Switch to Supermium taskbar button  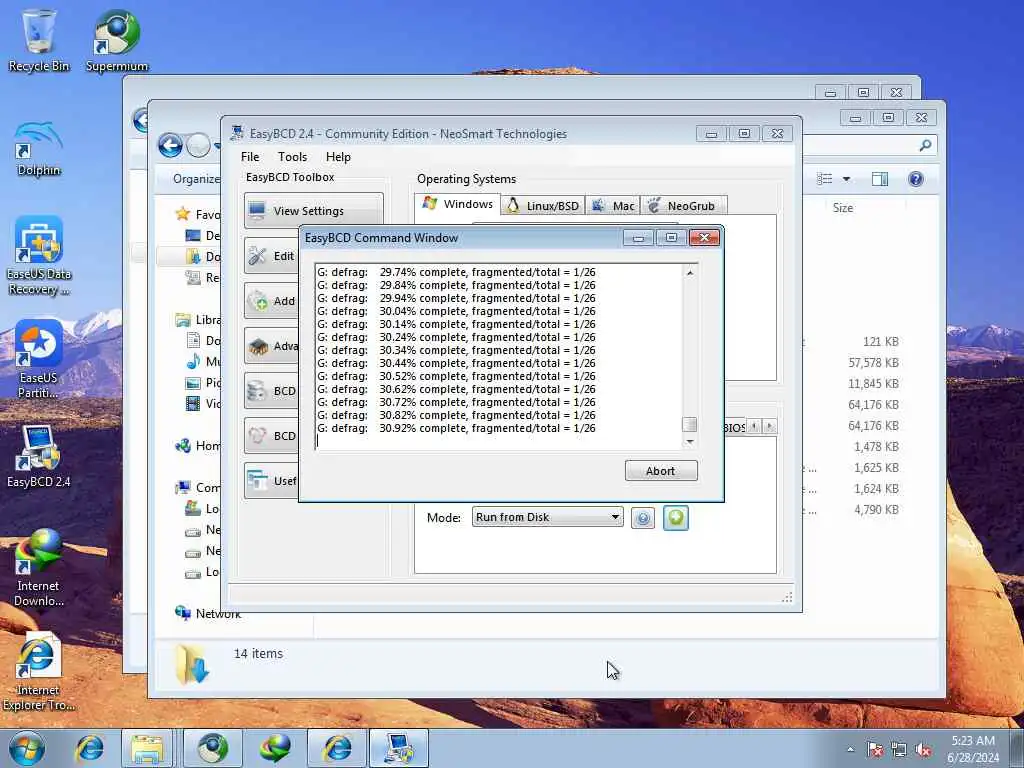coord(212,748)
